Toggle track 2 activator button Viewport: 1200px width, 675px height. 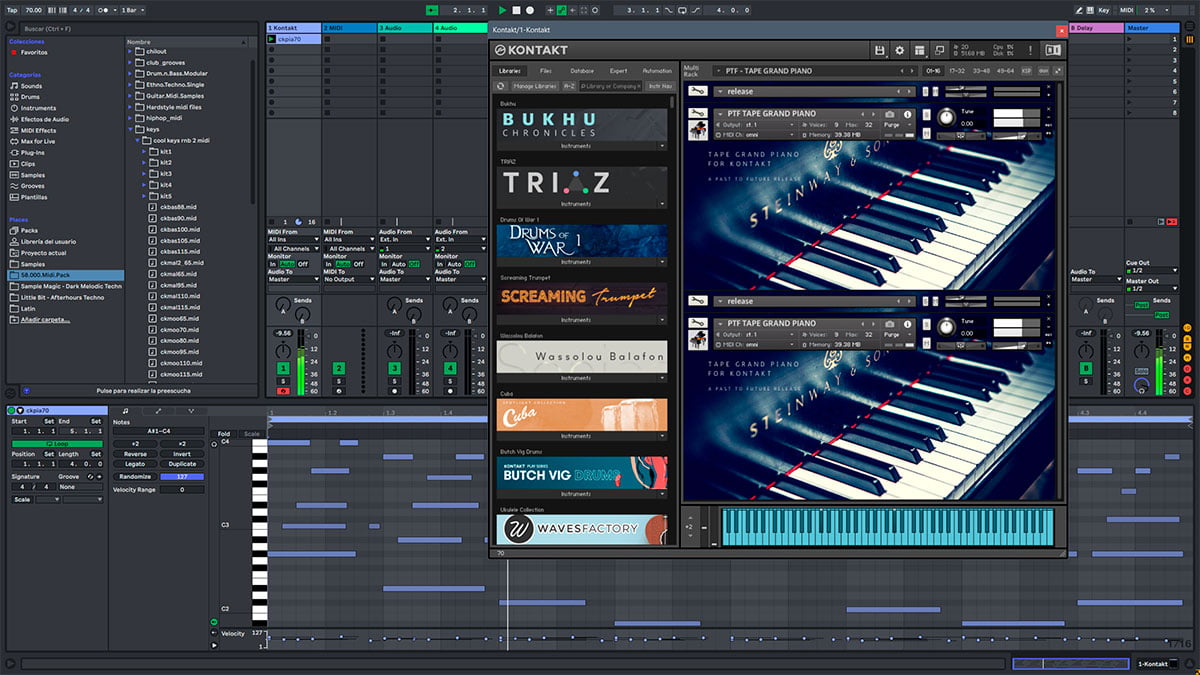tap(339, 369)
